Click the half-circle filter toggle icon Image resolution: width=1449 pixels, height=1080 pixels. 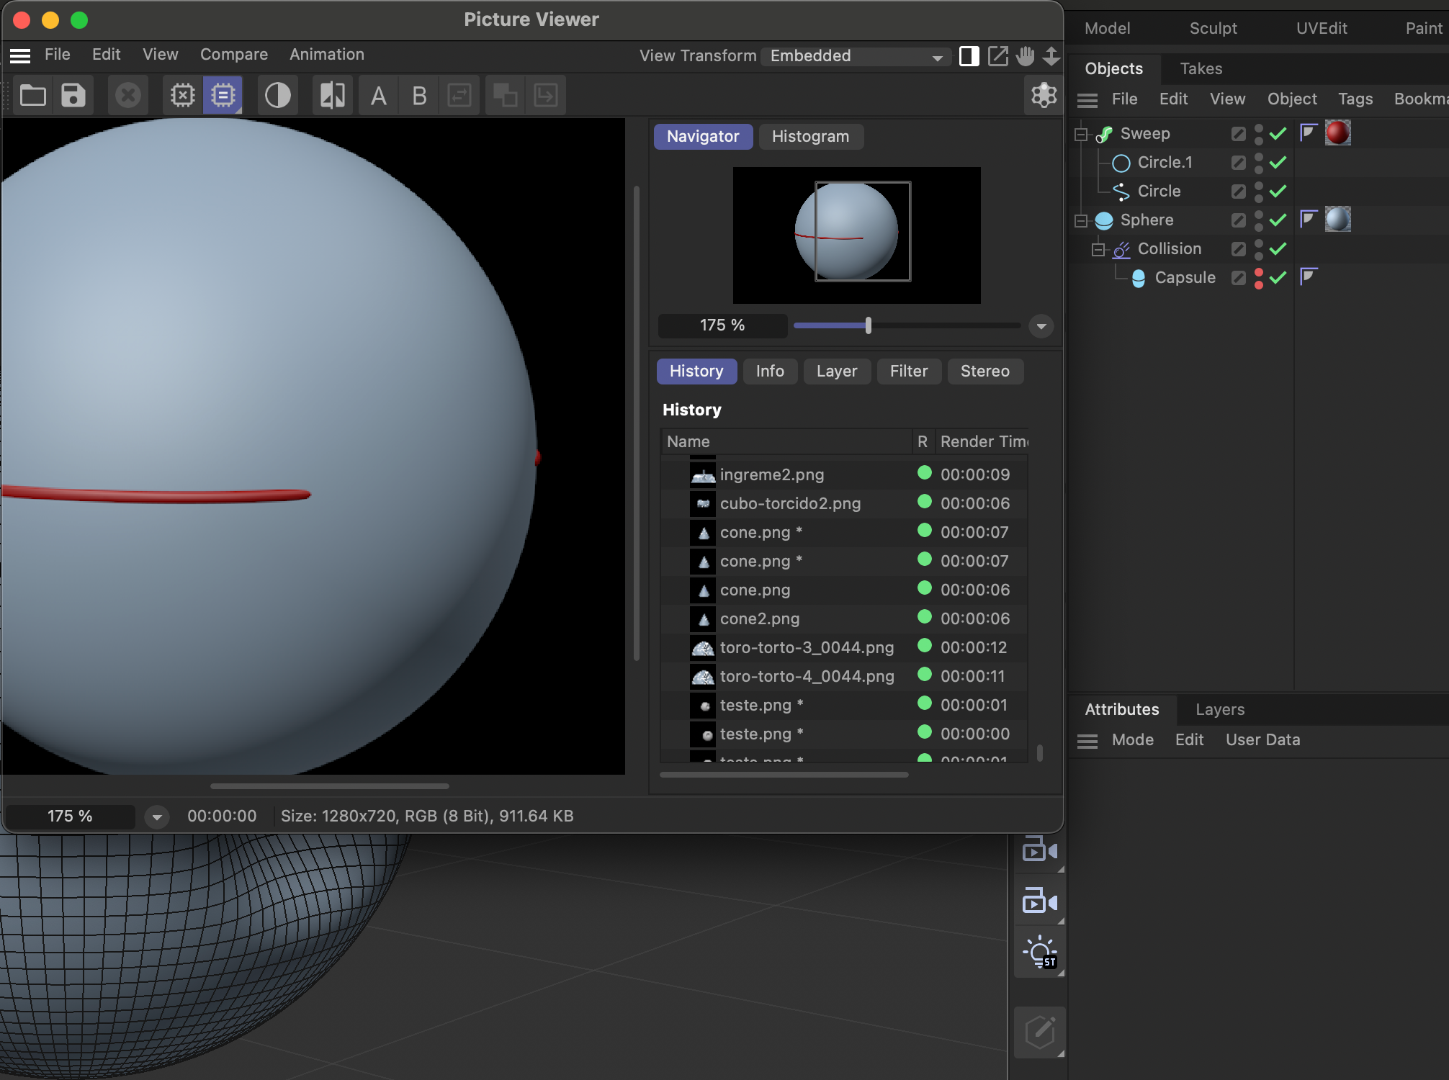277,95
